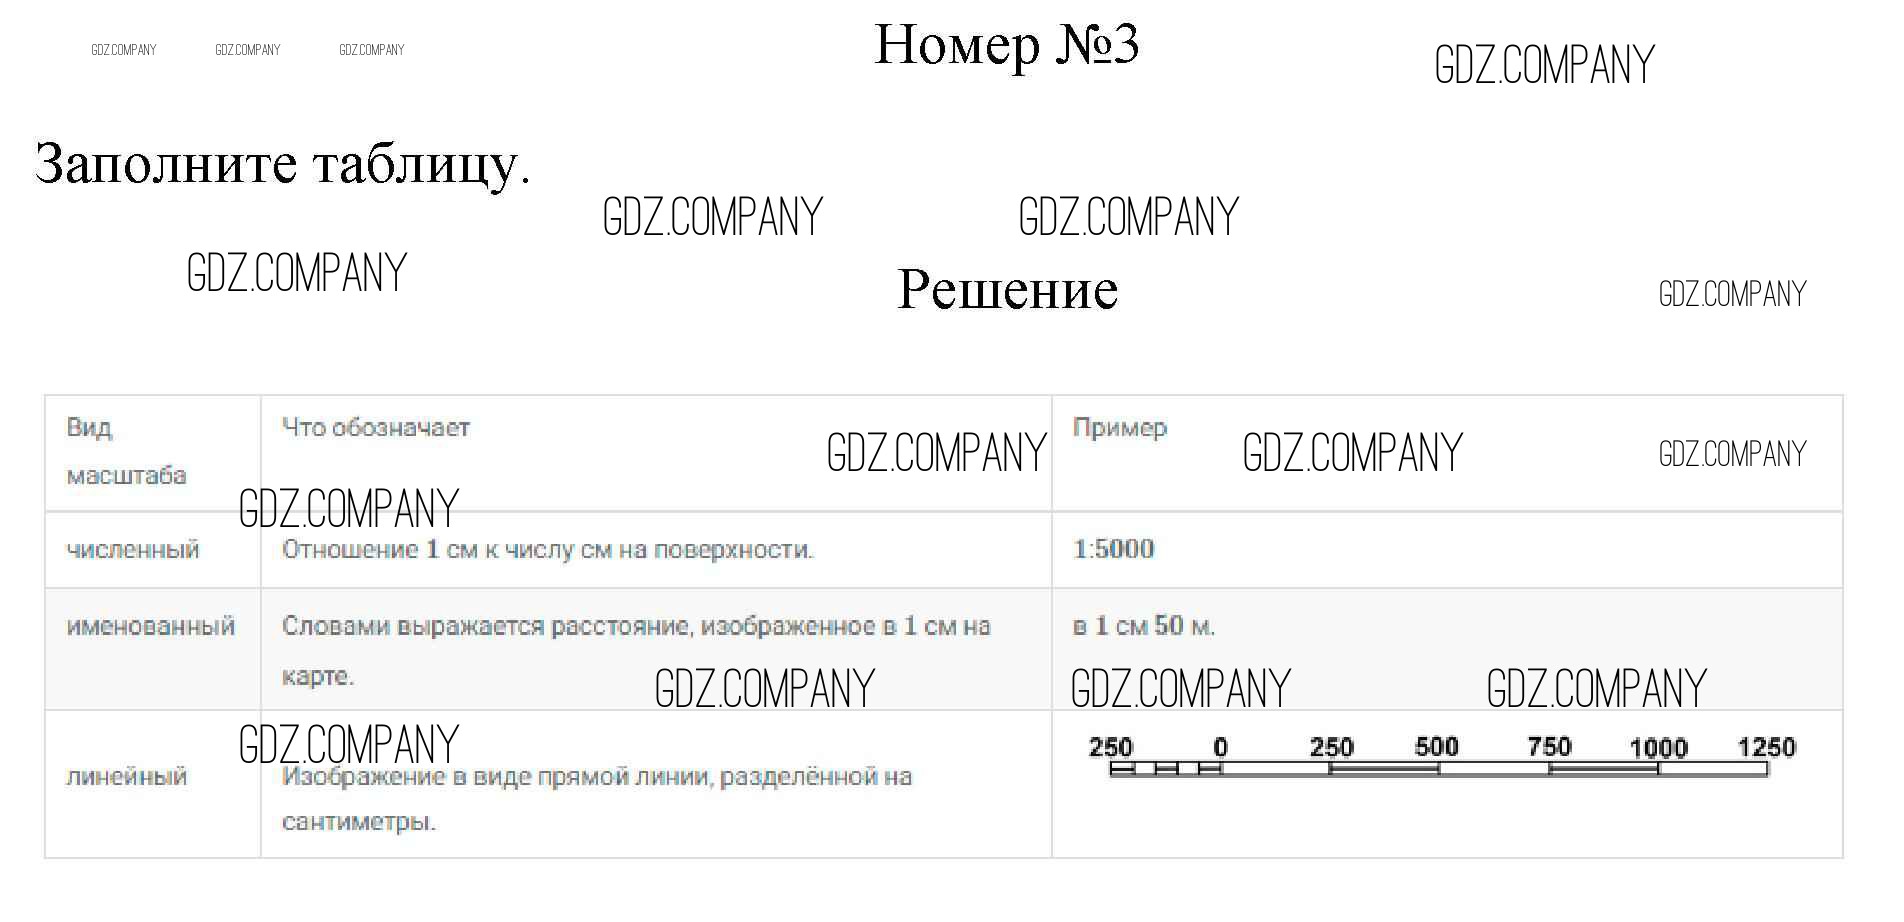Image resolution: width=1904 pixels, height=922 pixels.
Task: Click the "линейный" row label
Action: tap(127, 777)
